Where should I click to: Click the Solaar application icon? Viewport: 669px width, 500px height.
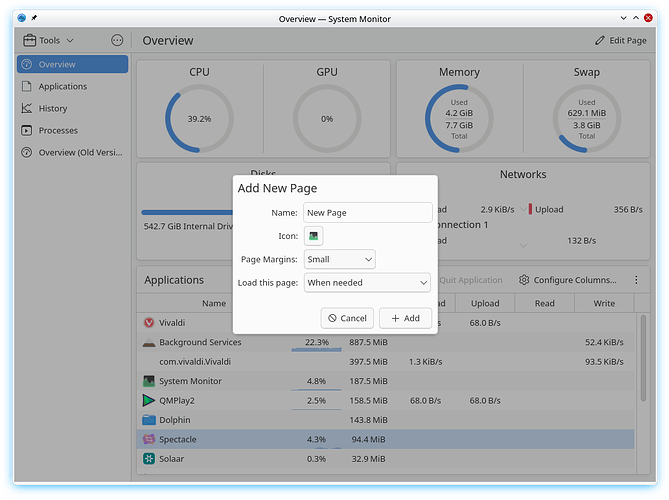(149, 459)
